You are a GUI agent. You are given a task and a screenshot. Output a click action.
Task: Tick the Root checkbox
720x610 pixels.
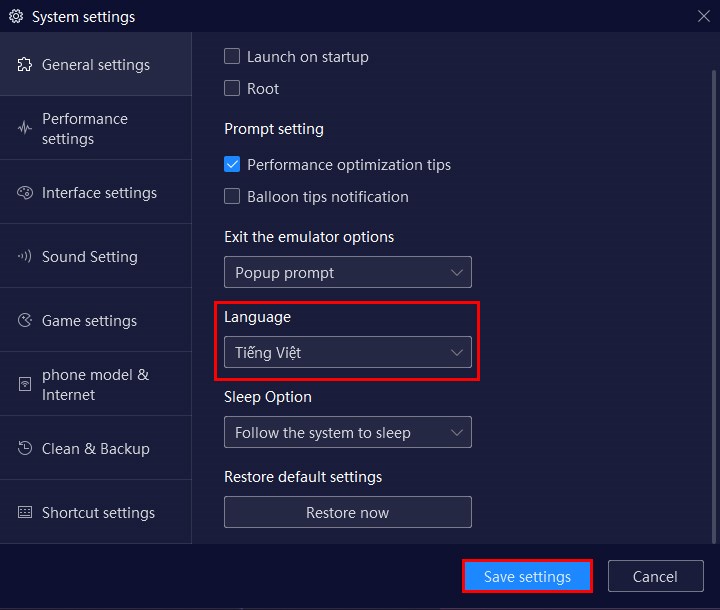(x=232, y=89)
